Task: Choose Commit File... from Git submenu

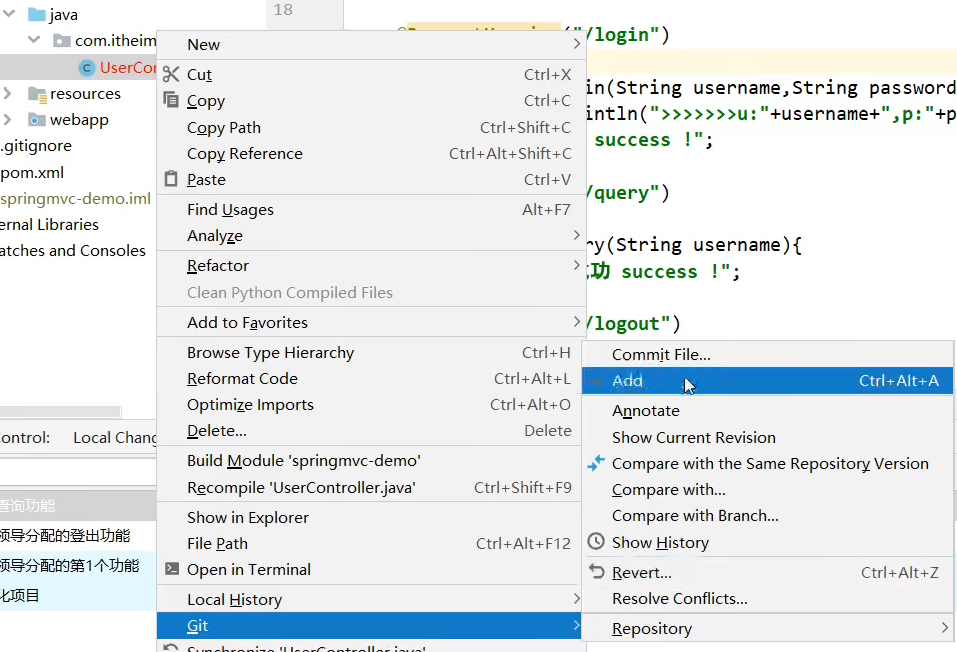Action: coord(767,354)
